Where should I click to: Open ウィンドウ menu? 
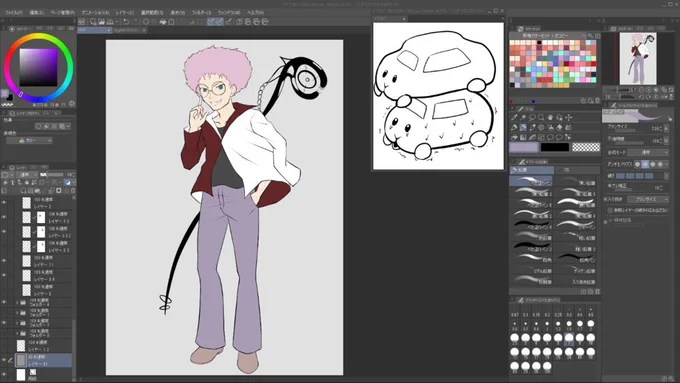[229, 13]
